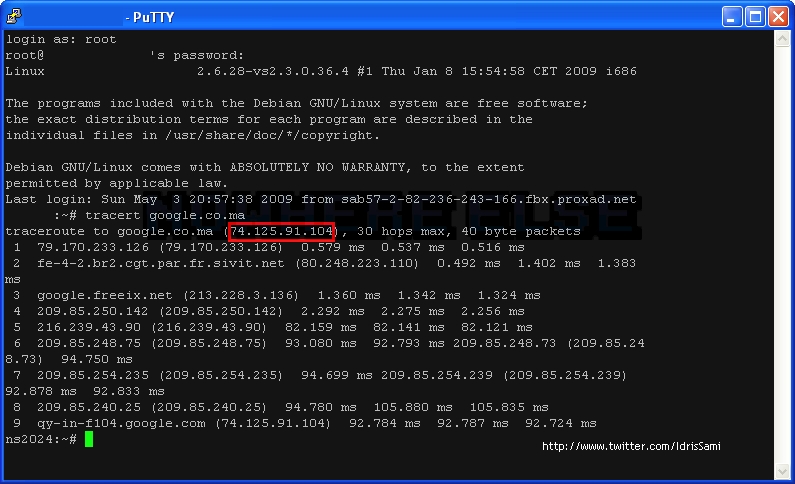Click hostname qy-in-f104.google.com in hop 9
795x484 pixels.
click(x=121, y=423)
